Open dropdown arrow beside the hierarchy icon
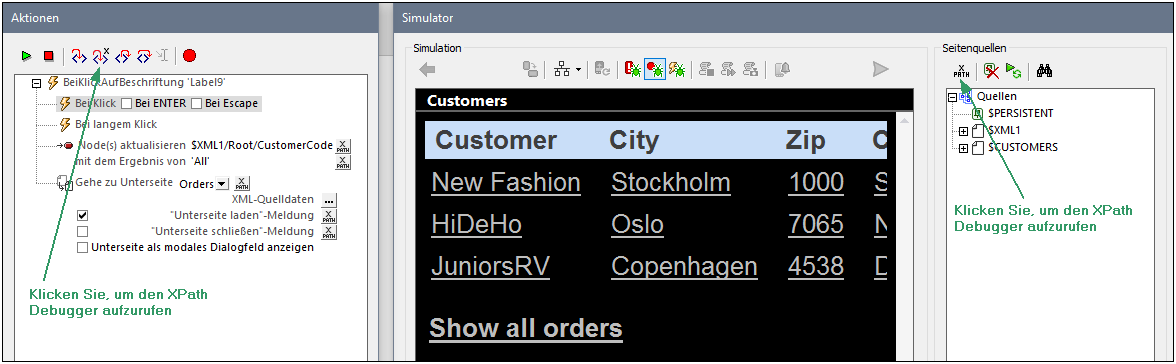This screenshot has height=364, width=1176. click(x=578, y=70)
